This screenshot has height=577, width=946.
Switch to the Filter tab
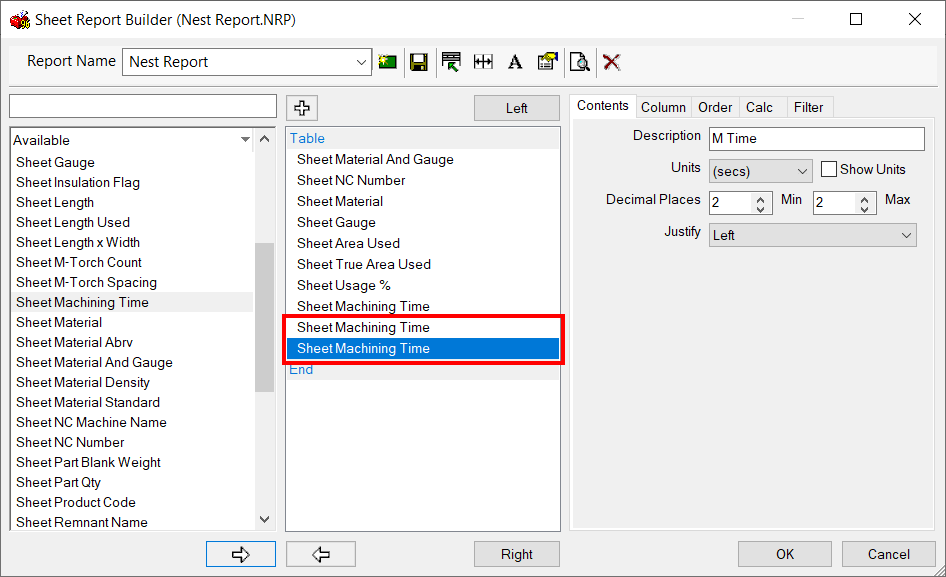tap(809, 107)
